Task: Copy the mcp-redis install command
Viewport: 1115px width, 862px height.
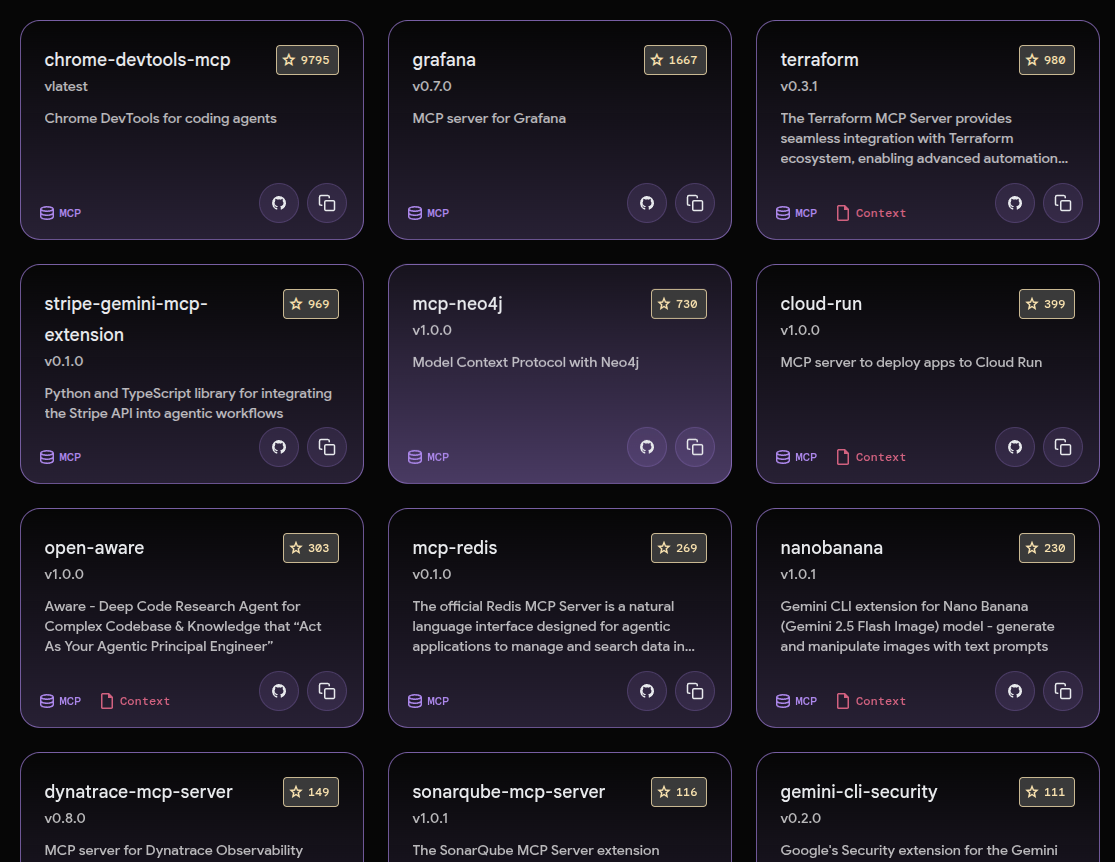Action: point(695,691)
